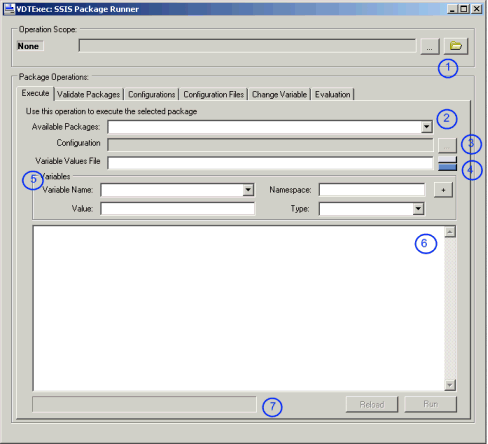Viewport: 488px width, 444px height.
Task: Click scrollbar up arrow in output list
Action: pyautogui.click(x=450, y=232)
